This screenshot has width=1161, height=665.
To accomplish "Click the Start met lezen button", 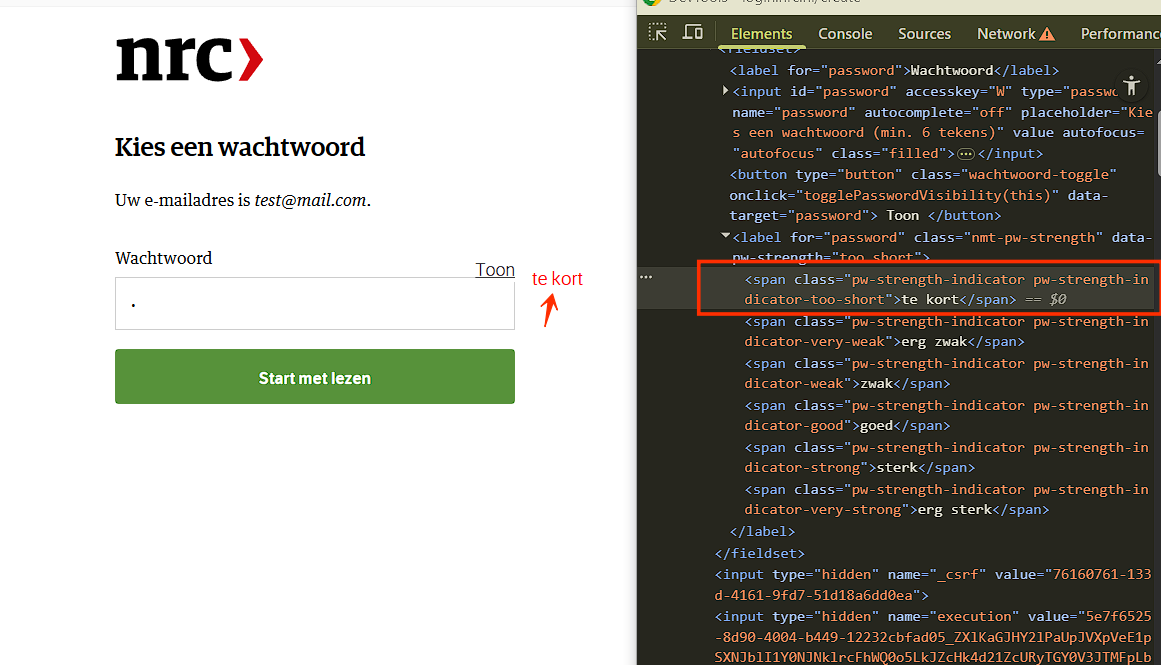I will click(315, 377).
